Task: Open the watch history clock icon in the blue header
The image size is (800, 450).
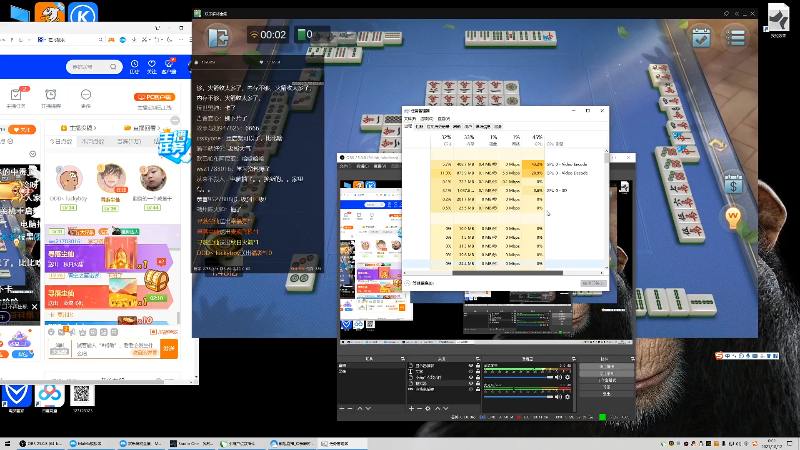Action: coord(134,64)
